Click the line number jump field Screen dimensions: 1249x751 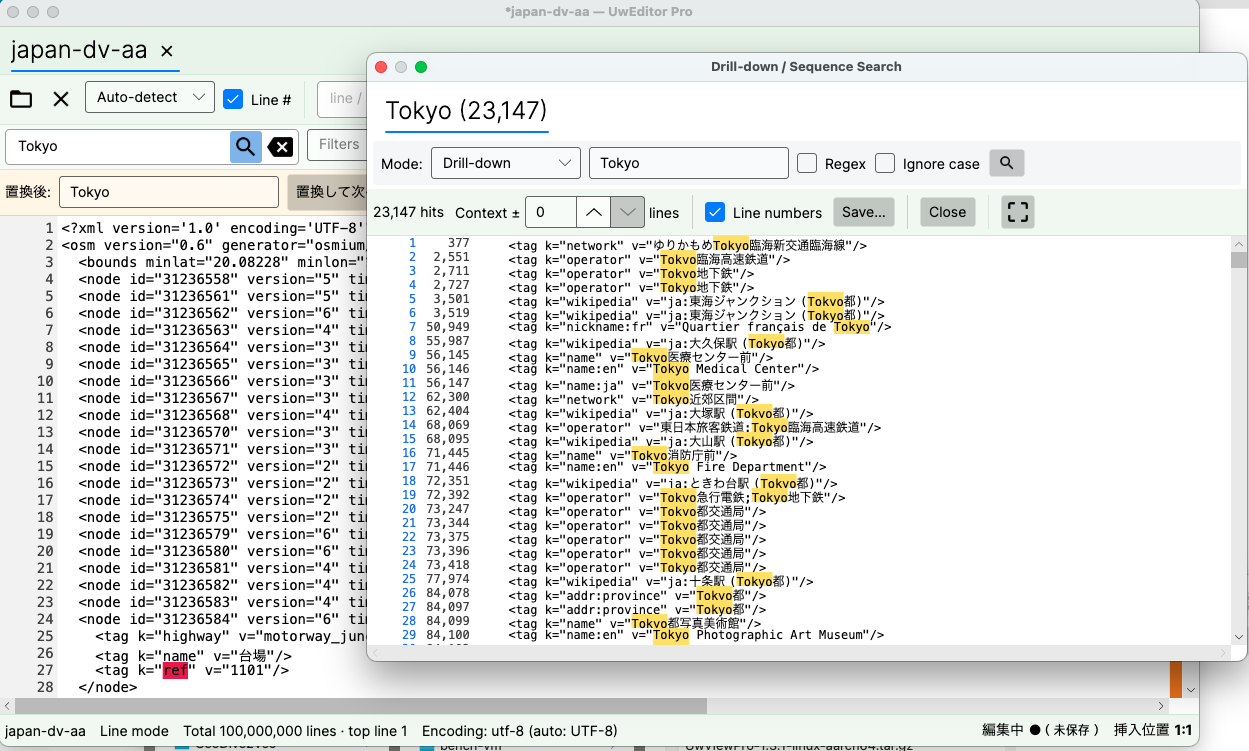click(343, 98)
